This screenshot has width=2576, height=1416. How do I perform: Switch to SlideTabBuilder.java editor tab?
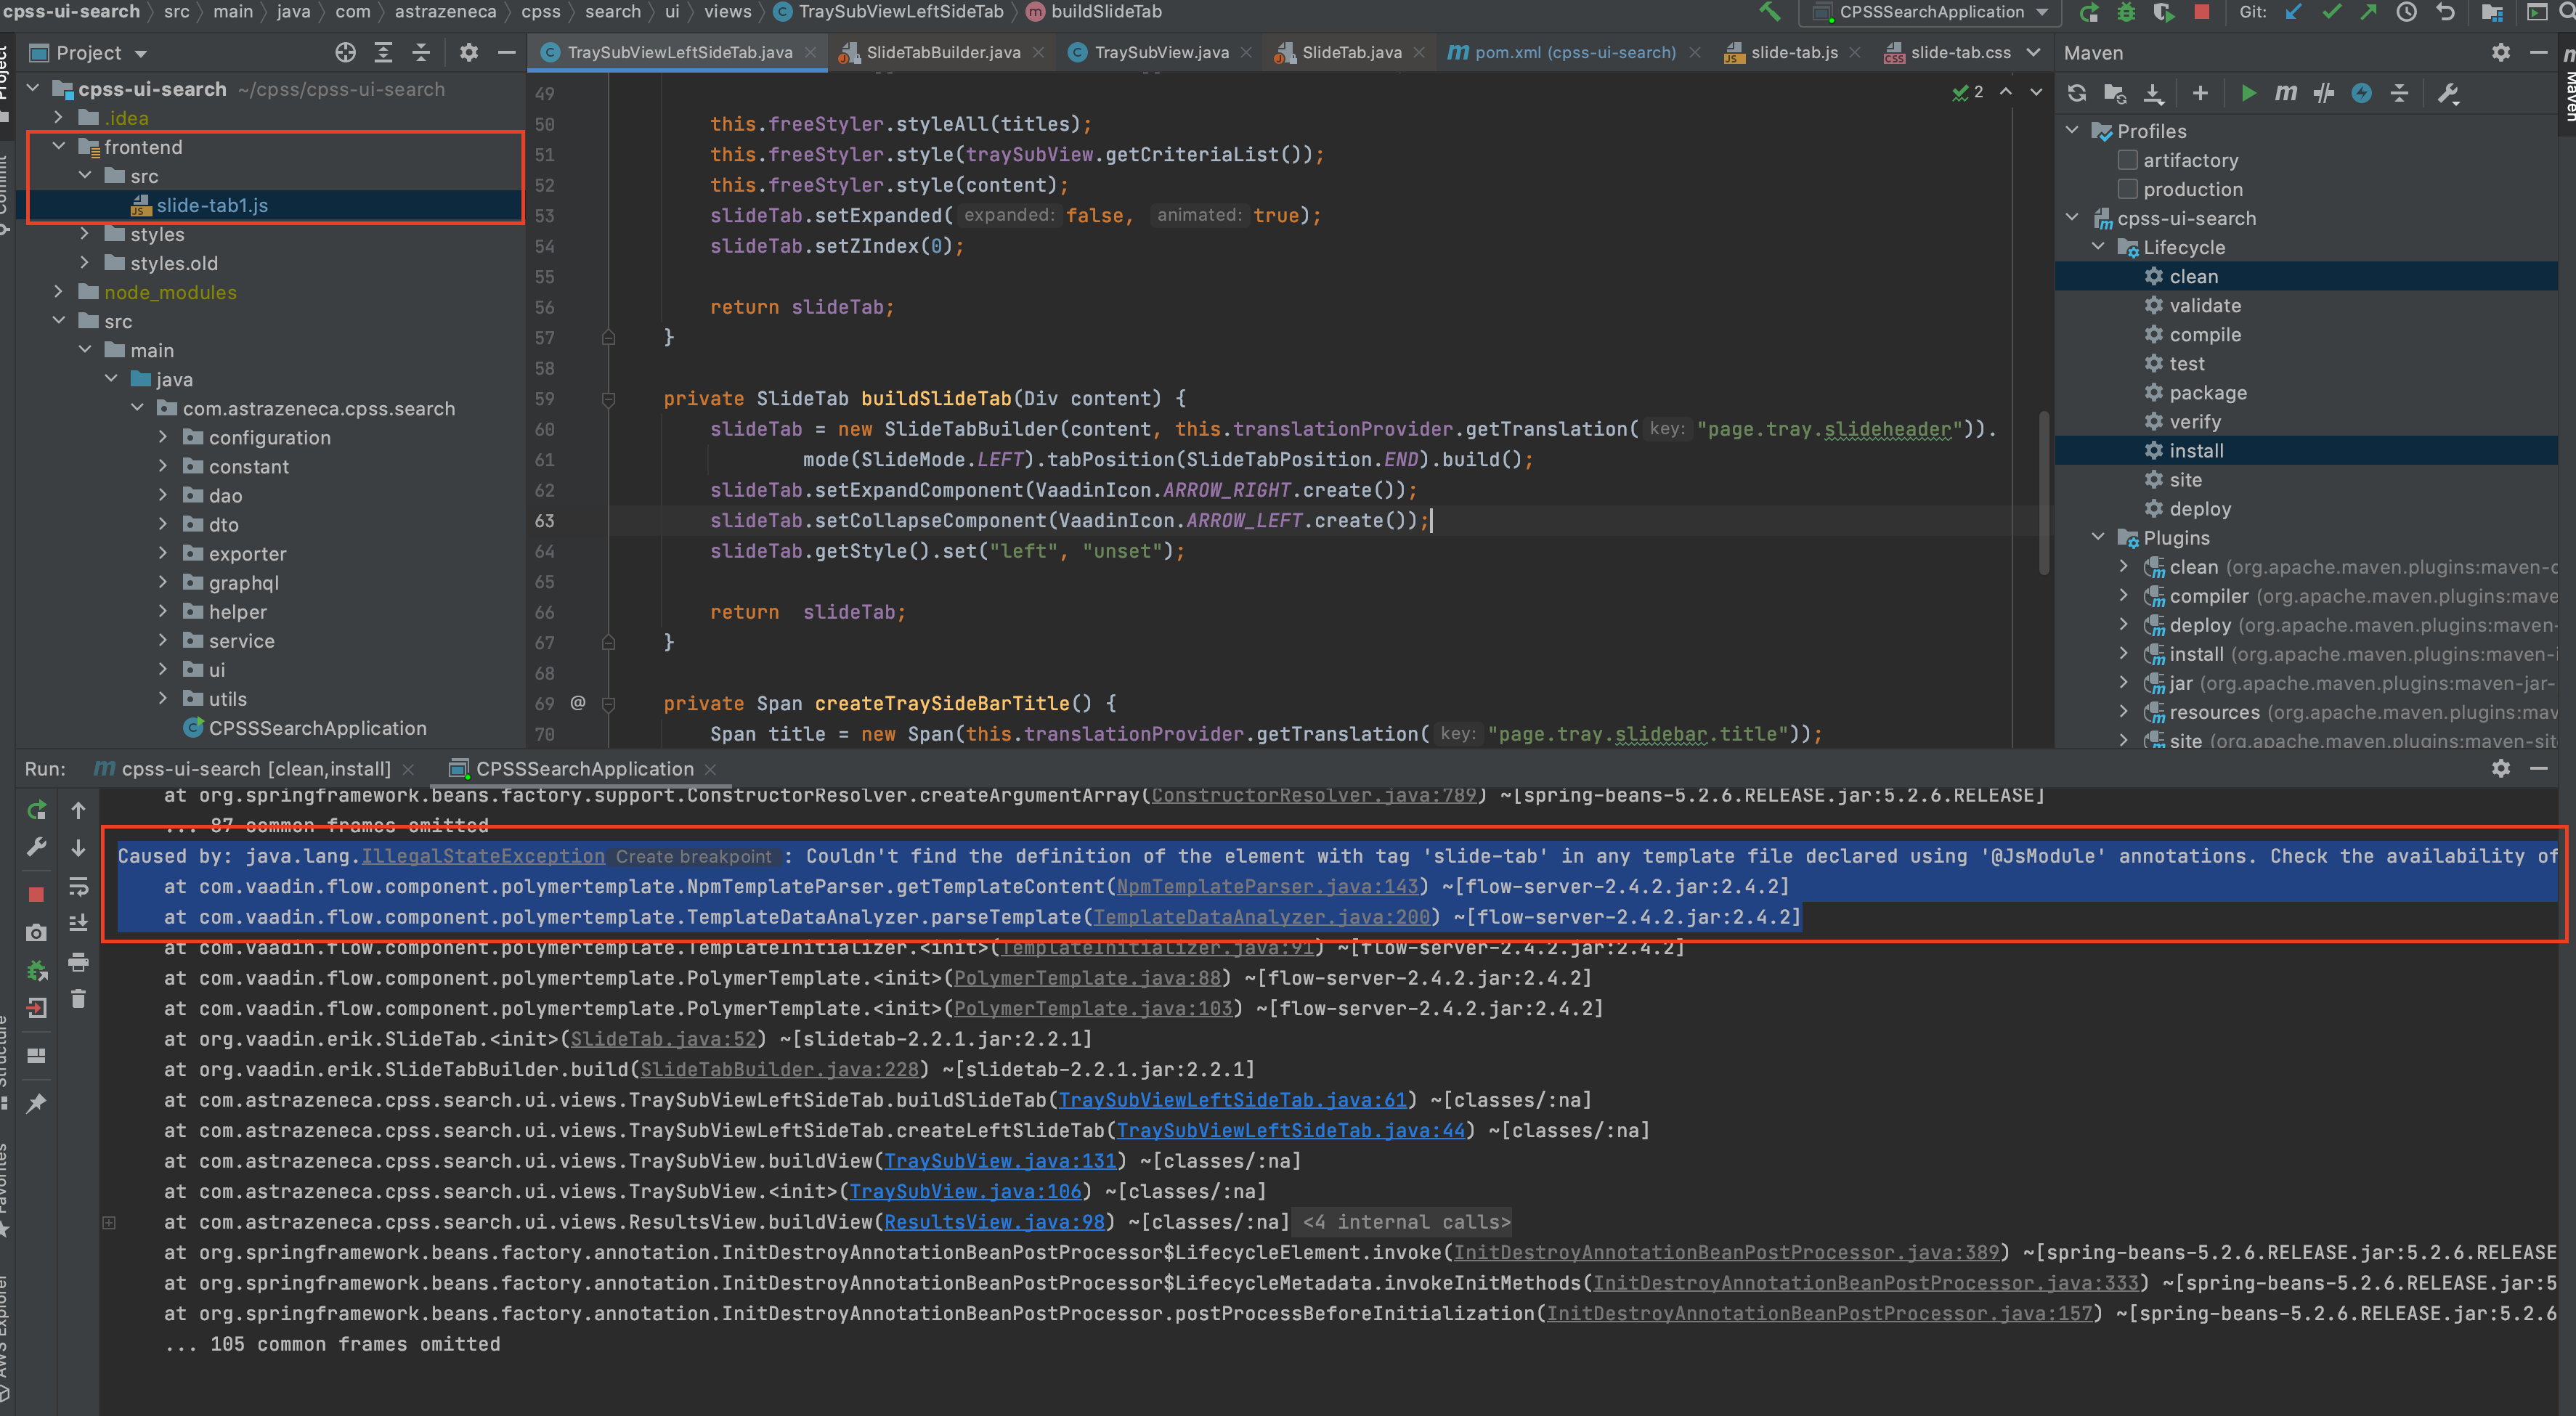(942, 52)
